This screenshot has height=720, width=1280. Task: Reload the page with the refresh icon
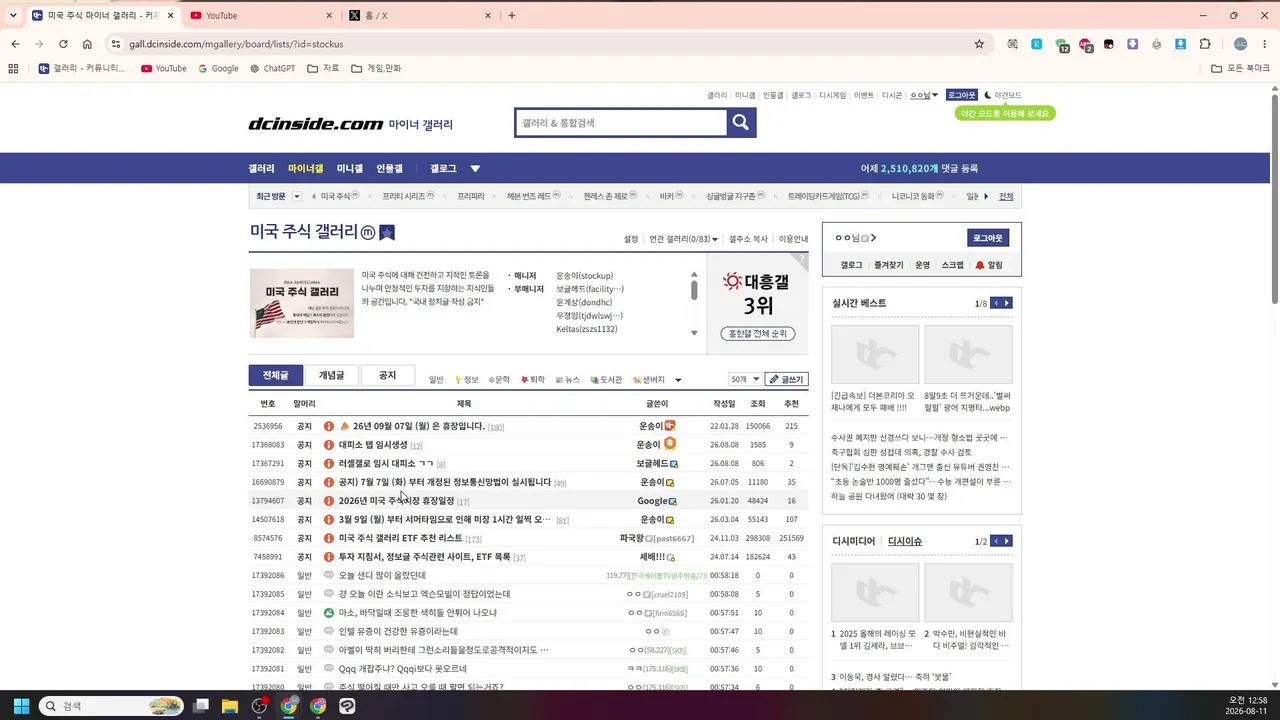pos(63,44)
